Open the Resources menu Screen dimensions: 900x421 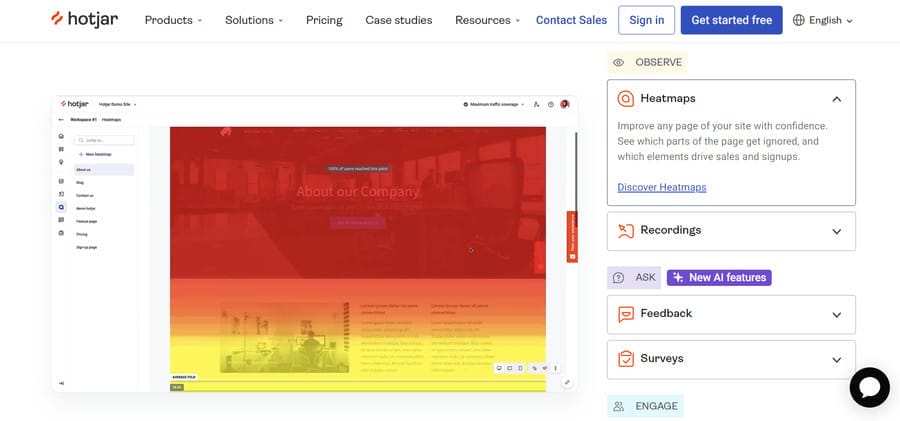pyautogui.click(x=487, y=20)
